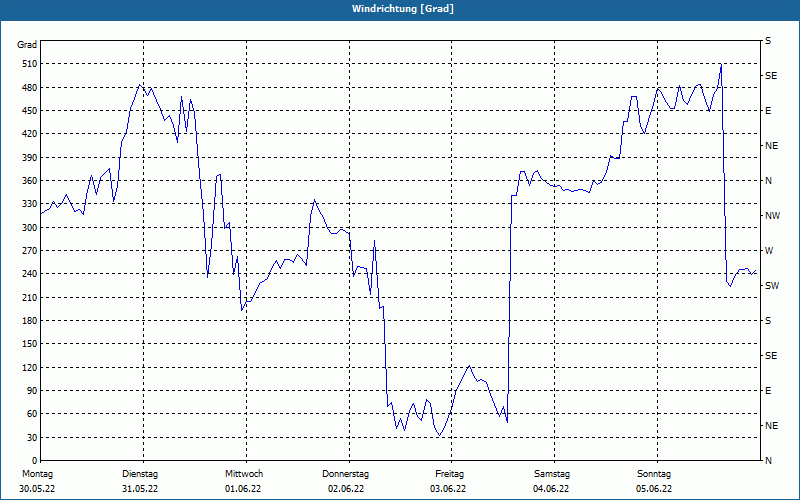Select the 90 axis value
Screen dimensions: 800x500
coord(32,391)
